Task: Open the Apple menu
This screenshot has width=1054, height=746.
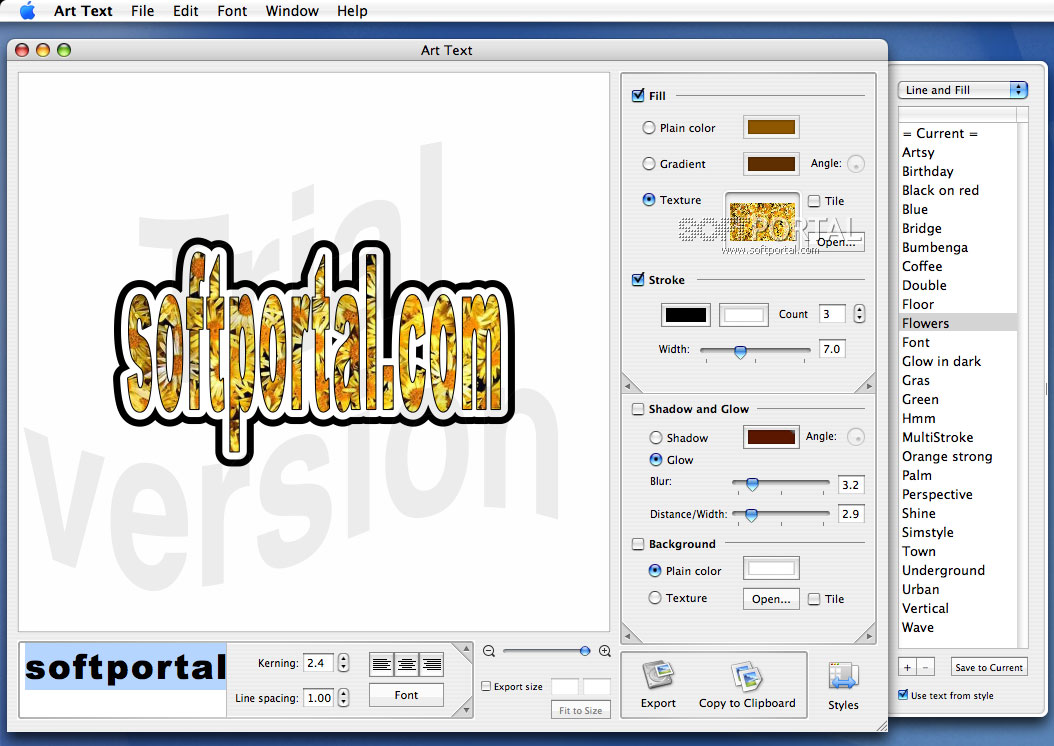Action: pyautogui.click(x=28, y=11)
